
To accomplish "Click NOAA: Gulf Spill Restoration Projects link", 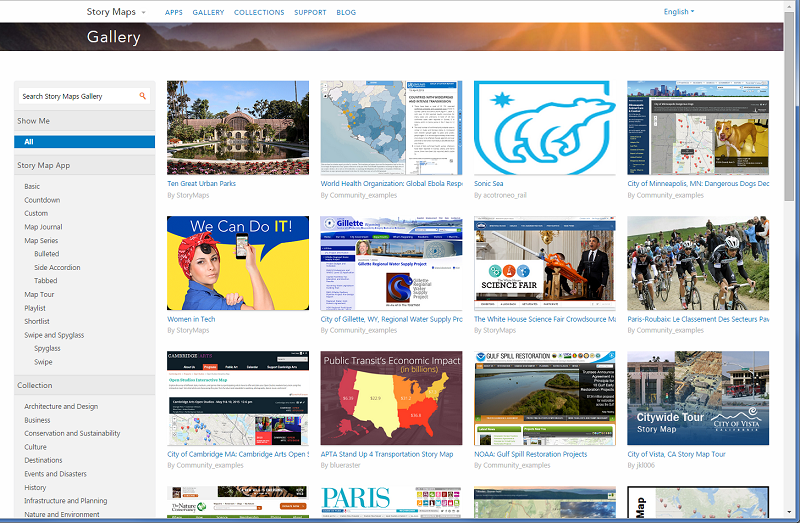I will point(531,454).
